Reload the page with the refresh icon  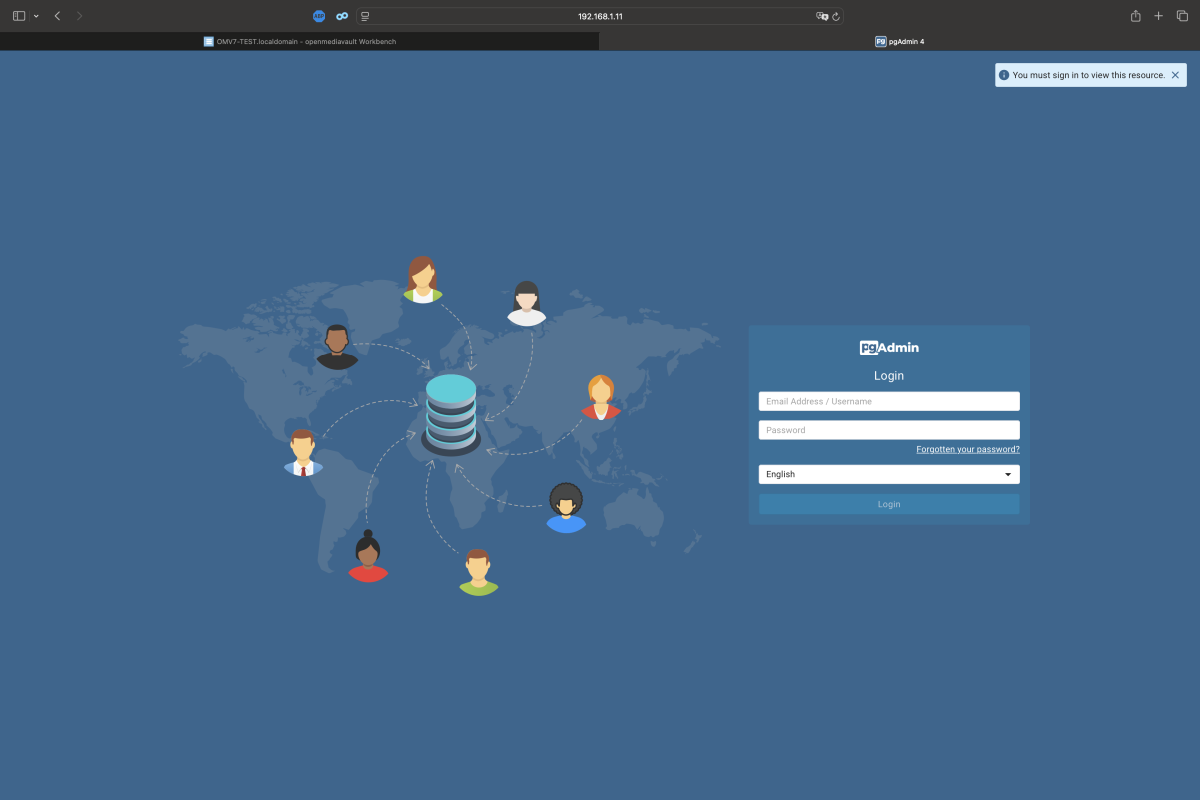[836, 16]
